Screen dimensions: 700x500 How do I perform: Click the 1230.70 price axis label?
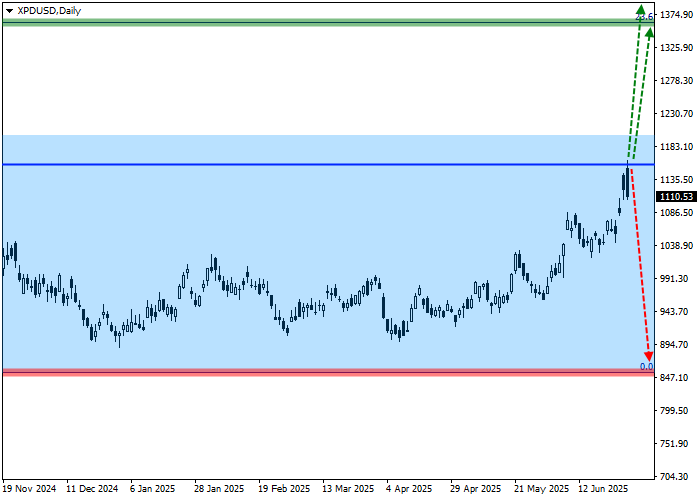click(x=676, y=114)
